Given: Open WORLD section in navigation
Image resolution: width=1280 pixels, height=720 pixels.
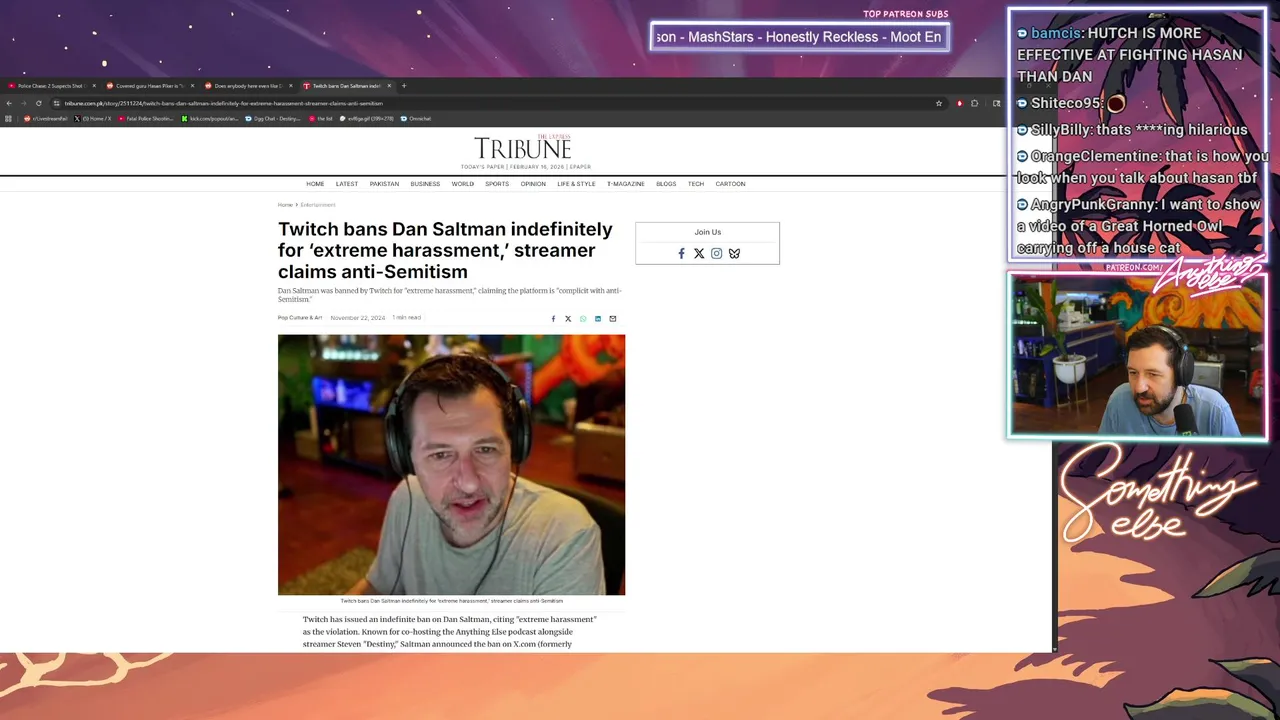Looking at the screenshot, I should (x=462, y=184).
